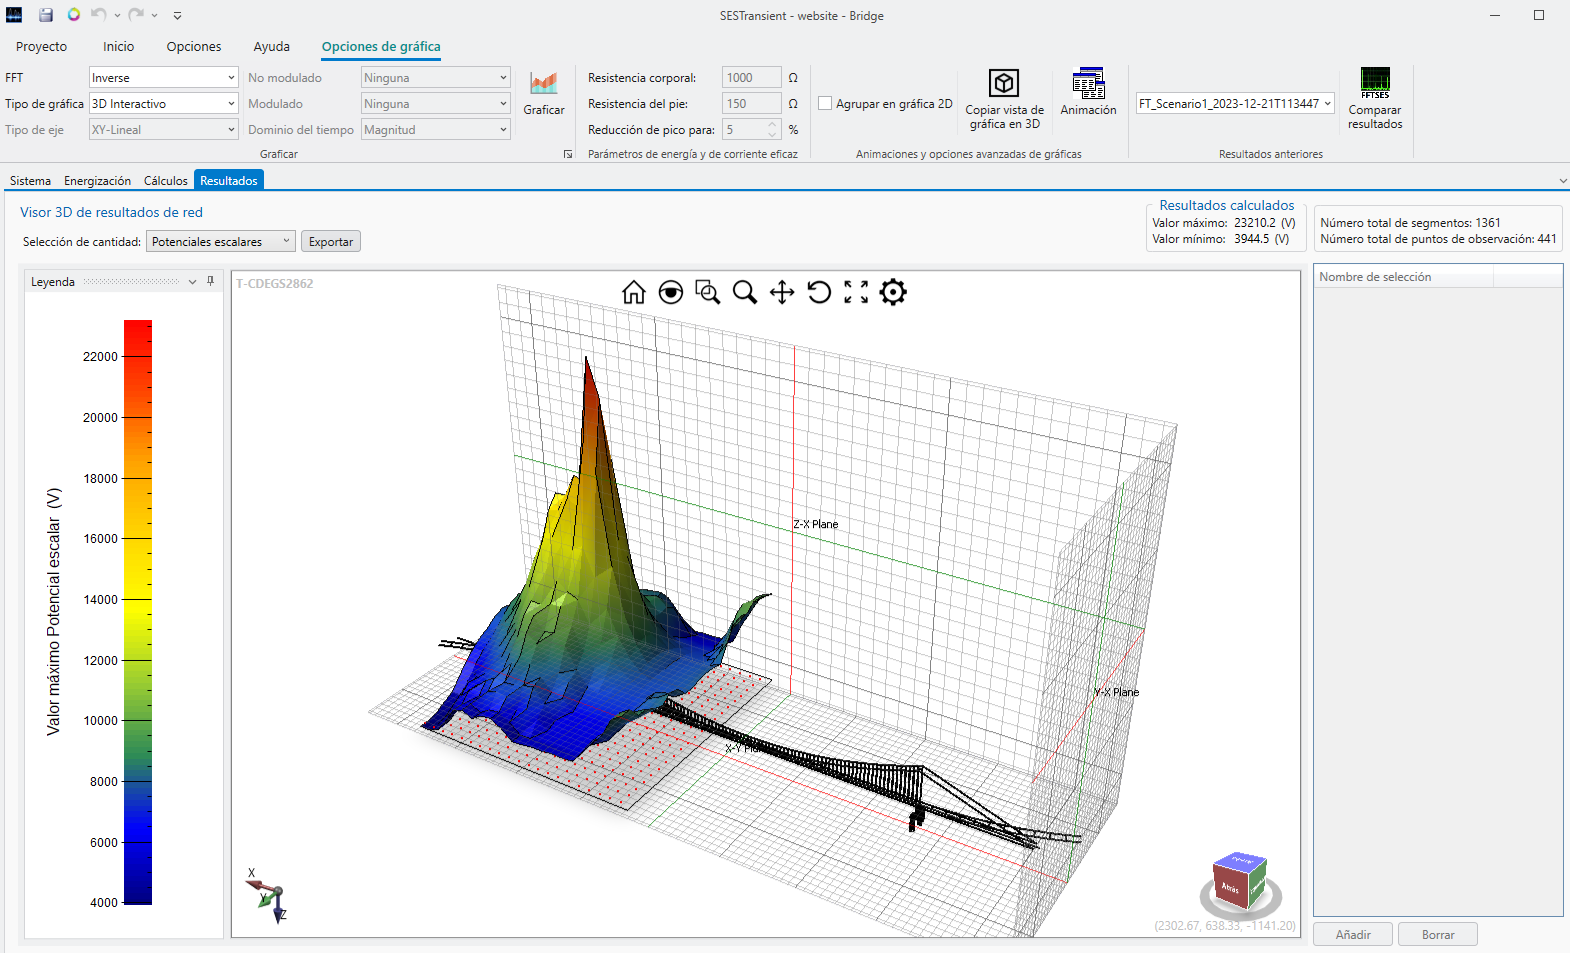
Task: Open Tipo de eje XY-Lineal dropdown
Action: click(164, 129)
